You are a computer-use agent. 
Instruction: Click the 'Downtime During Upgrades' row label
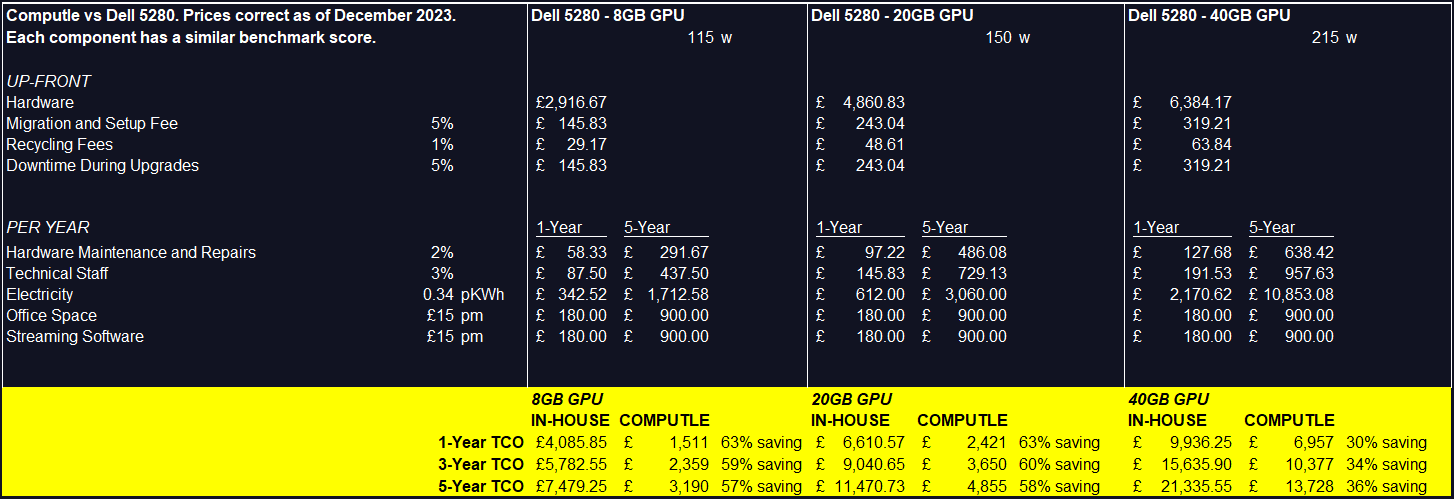(x=102, y=165)
